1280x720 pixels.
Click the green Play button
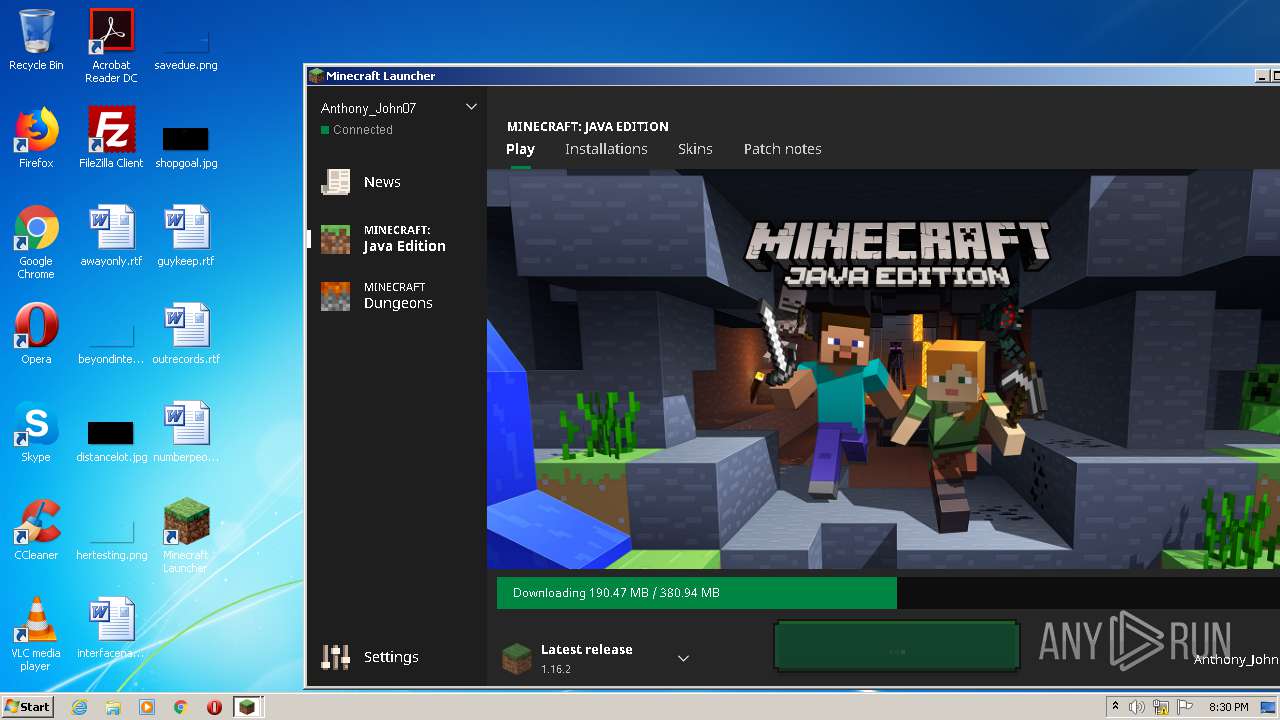(x=897, y=646)
